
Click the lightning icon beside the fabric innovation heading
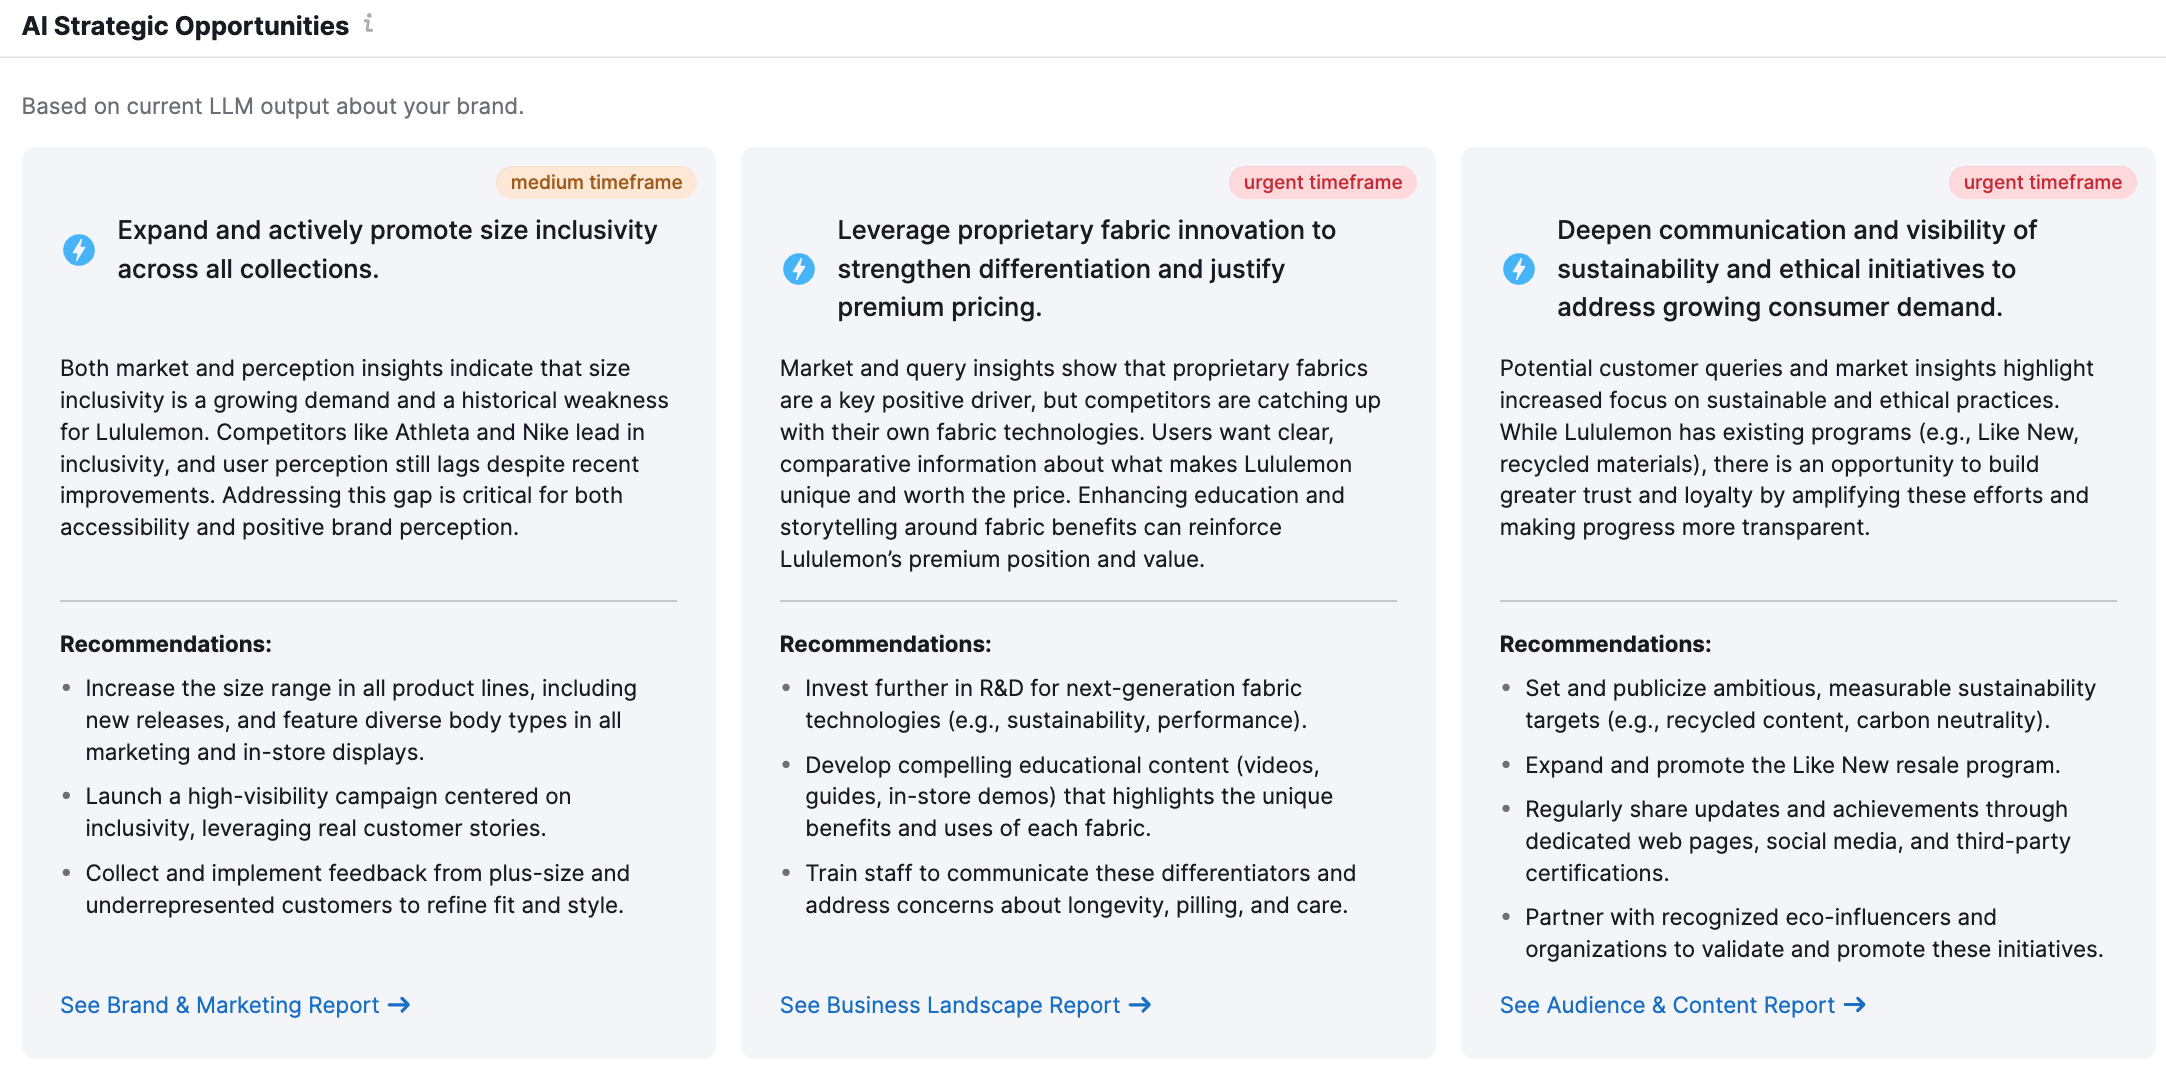(798, 268)
